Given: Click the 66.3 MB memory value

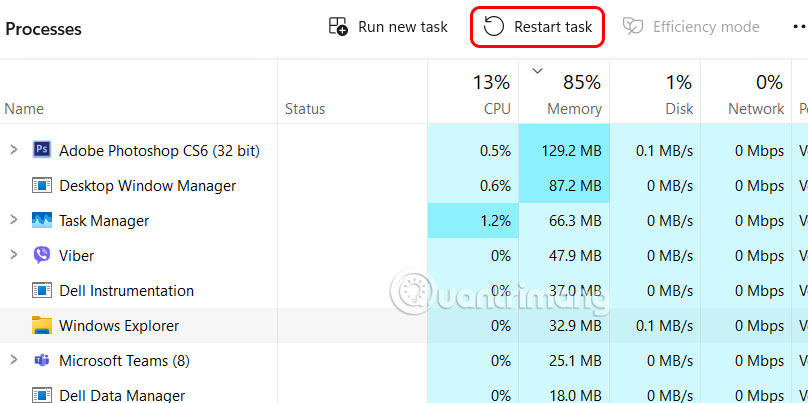Looking at the screenshot, I should coord(576,221).
